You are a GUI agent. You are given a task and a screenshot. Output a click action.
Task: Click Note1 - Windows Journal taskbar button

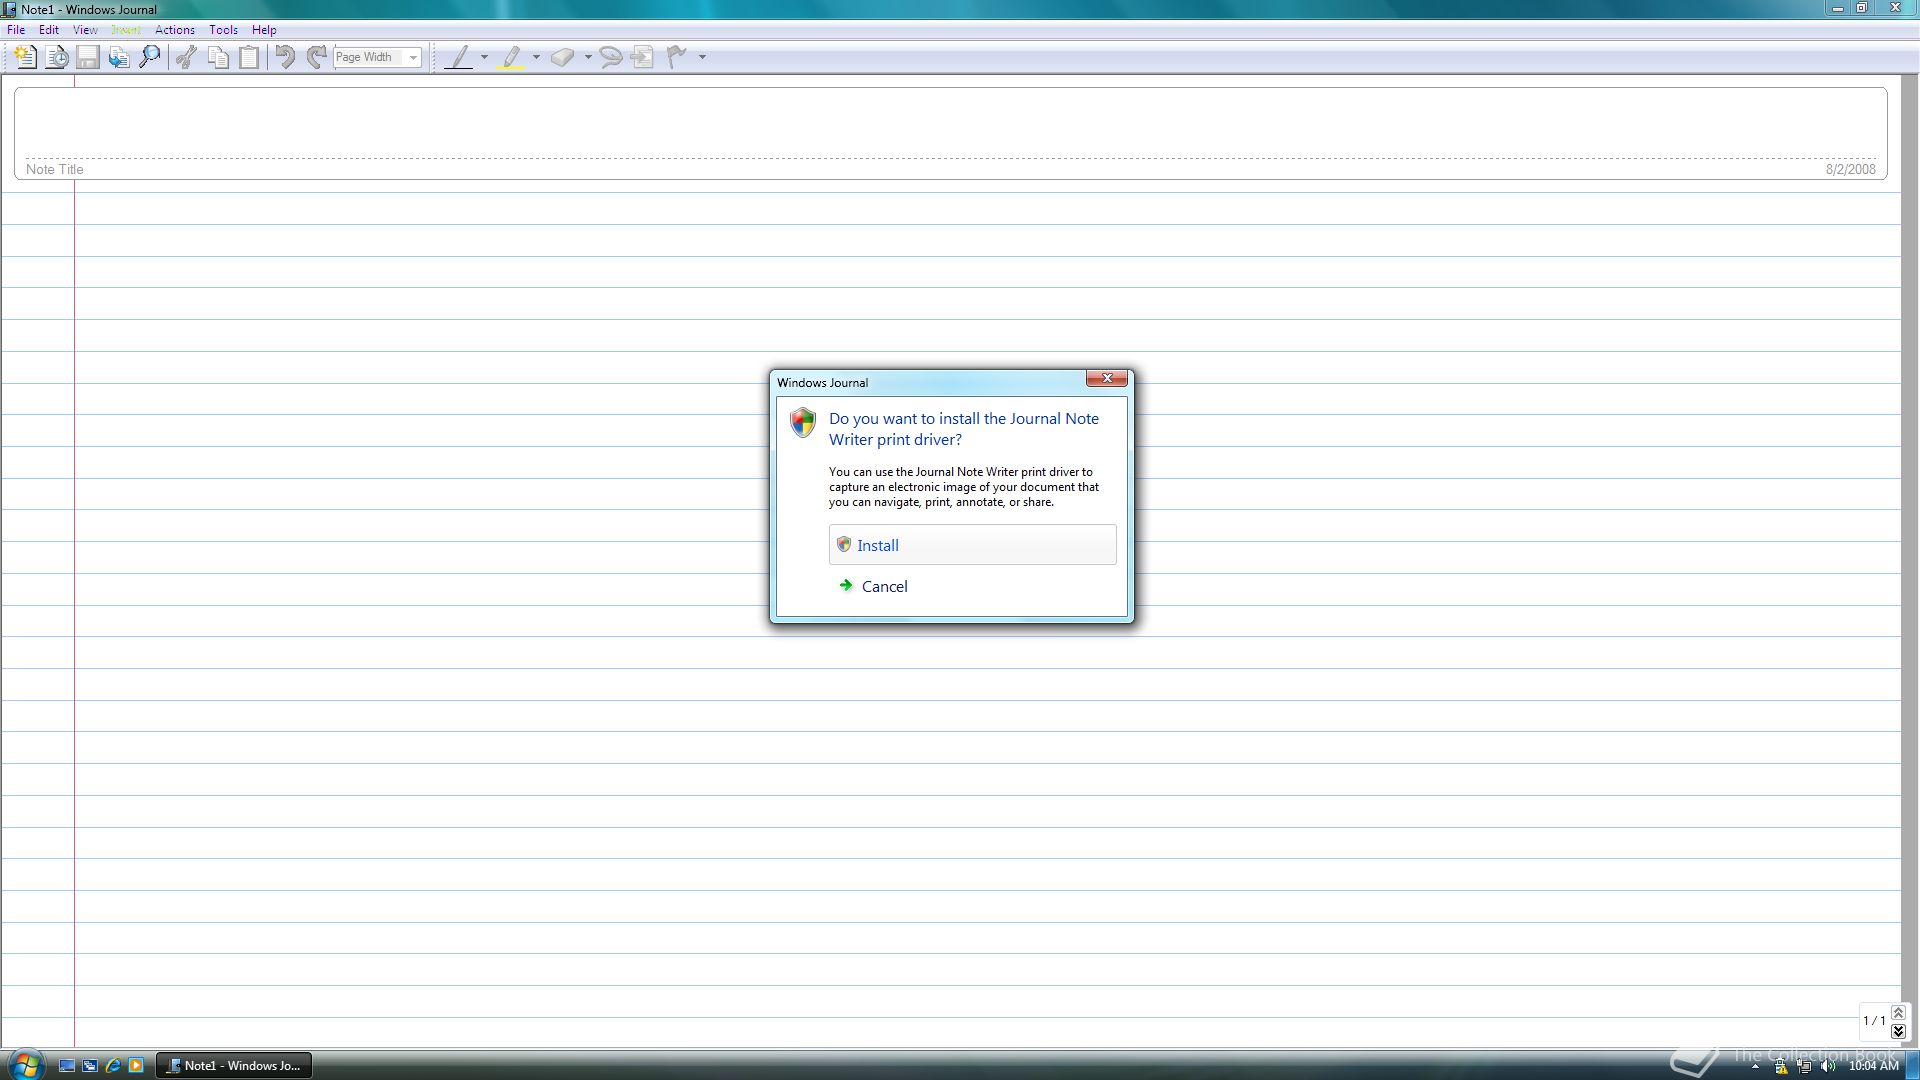(x=234, y=1066)
